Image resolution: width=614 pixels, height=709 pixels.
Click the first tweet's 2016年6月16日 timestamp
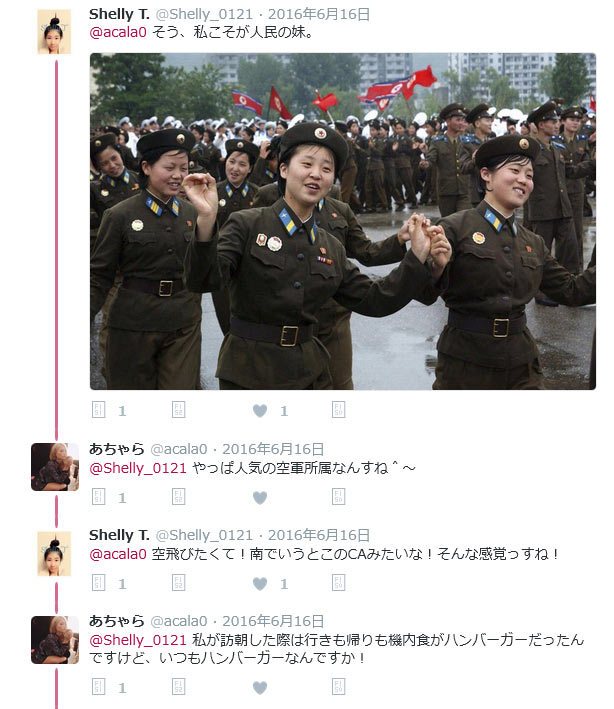[x=319, y=14]
